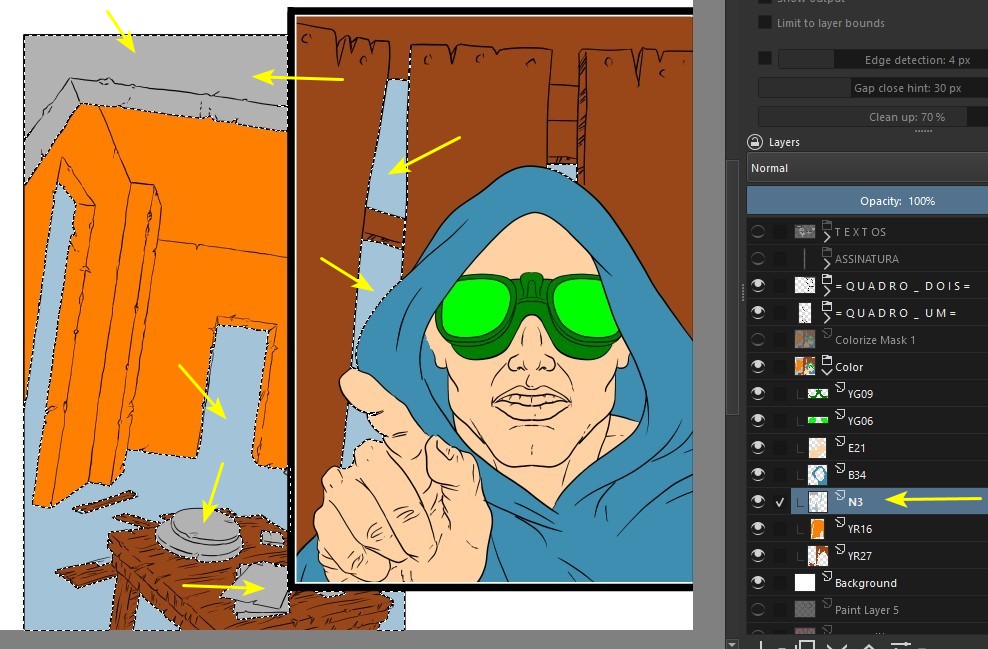Viewport: 988px width, 649px height.
Task: Select the E21 layer
Action: point(857,447)
